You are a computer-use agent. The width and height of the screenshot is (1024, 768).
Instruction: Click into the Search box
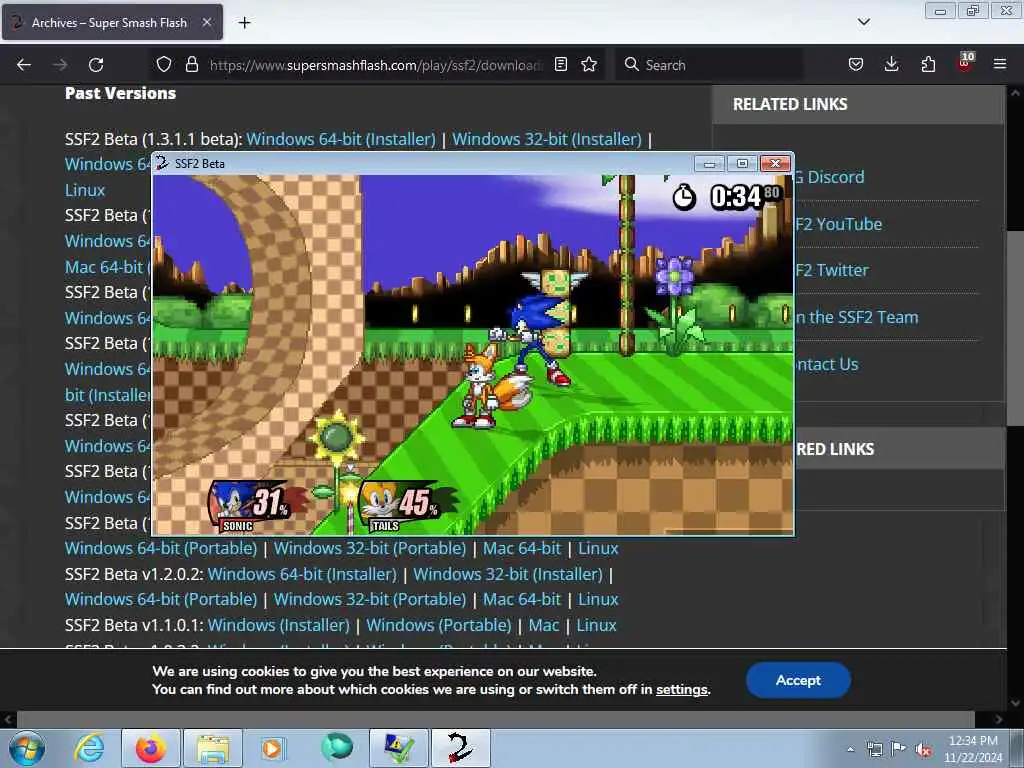click(709, 65)
